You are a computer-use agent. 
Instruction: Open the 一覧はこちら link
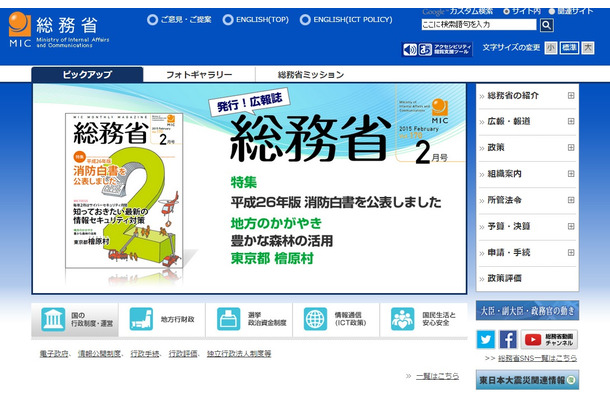(437, 376)
